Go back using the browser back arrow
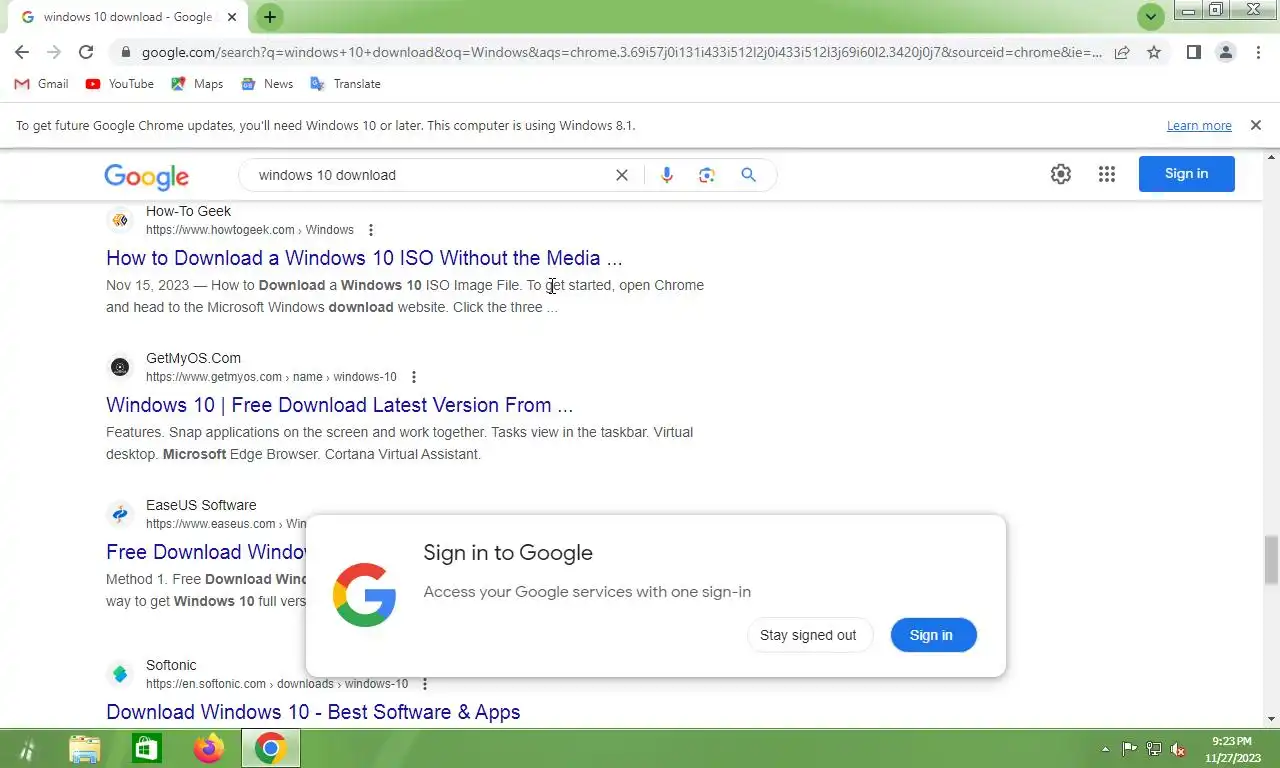 pyautogui.click(x=22, y=52)
